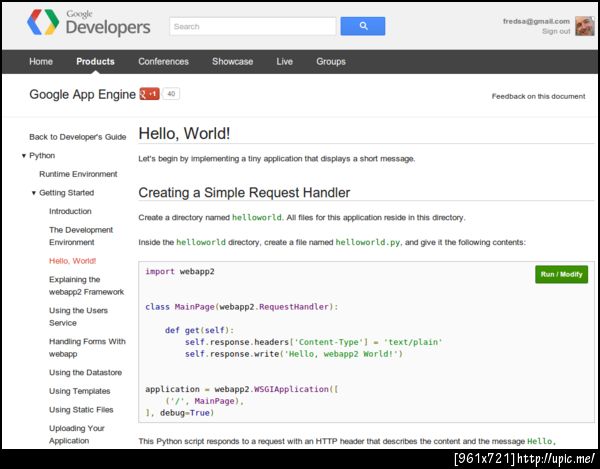Click the 'def get(self):' code line
600x469 pixels.
click(199, 330)
